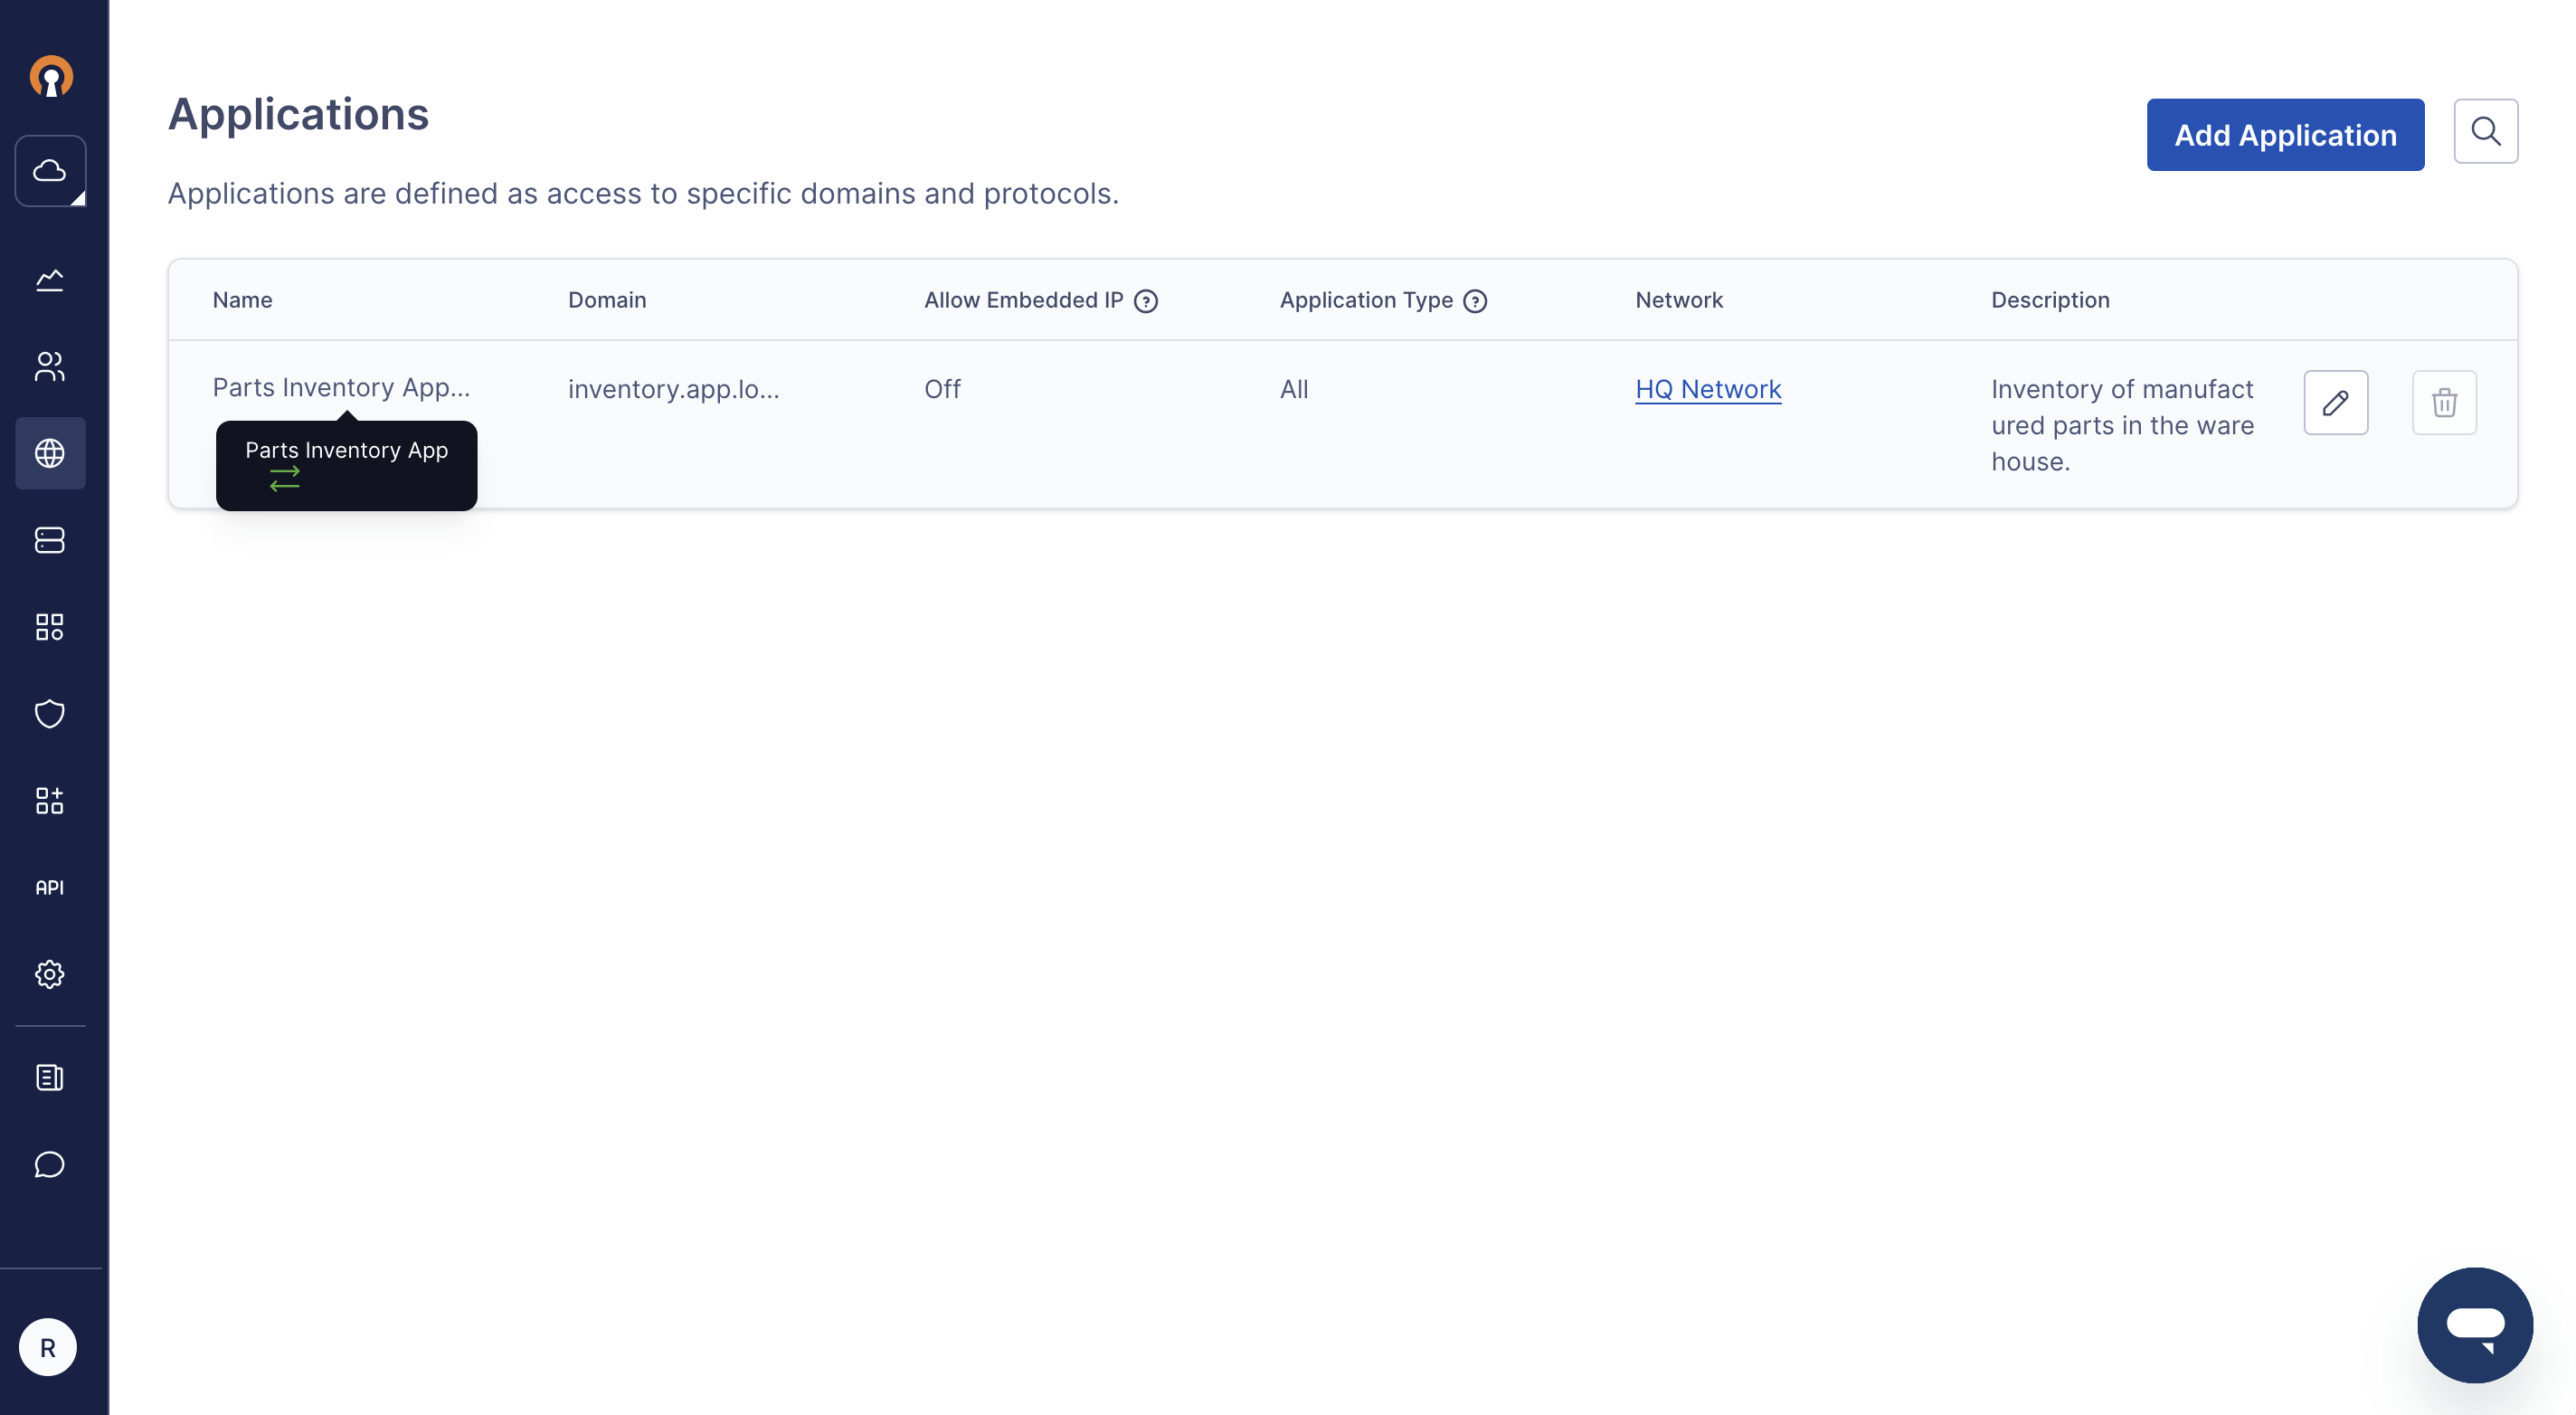Open the Status insights chart icon
This screenshot has height=1415, width=2576.
[50, 280]
